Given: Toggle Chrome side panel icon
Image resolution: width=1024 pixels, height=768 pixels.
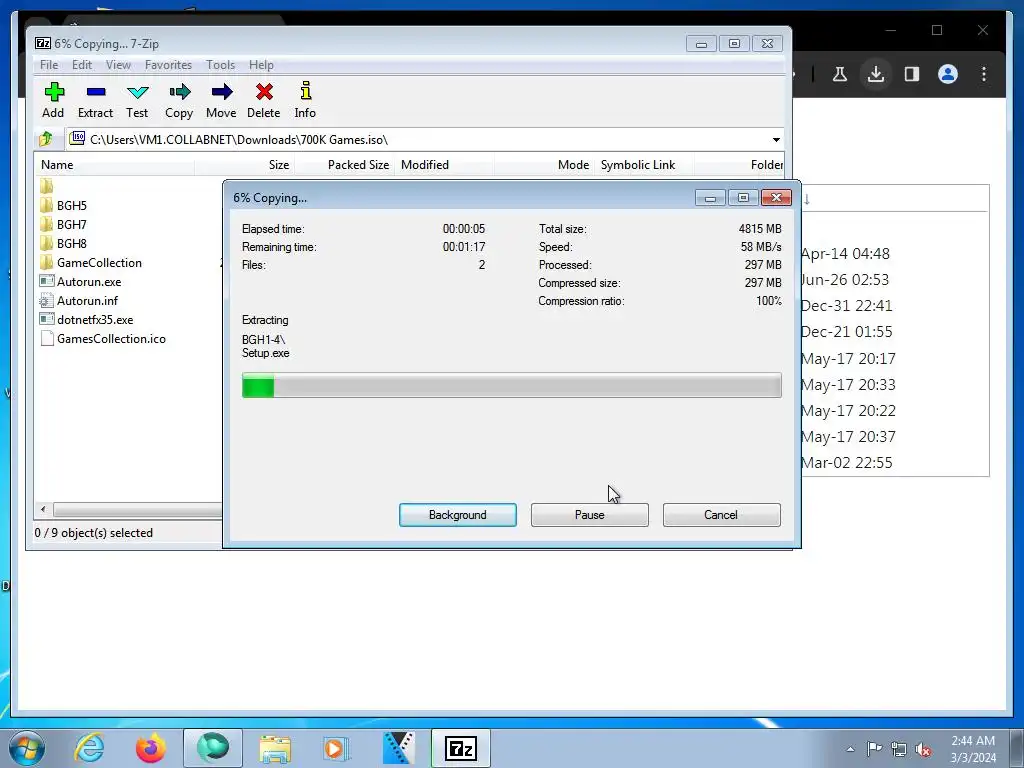Looking at the screenshot, I should click(912, 74).
